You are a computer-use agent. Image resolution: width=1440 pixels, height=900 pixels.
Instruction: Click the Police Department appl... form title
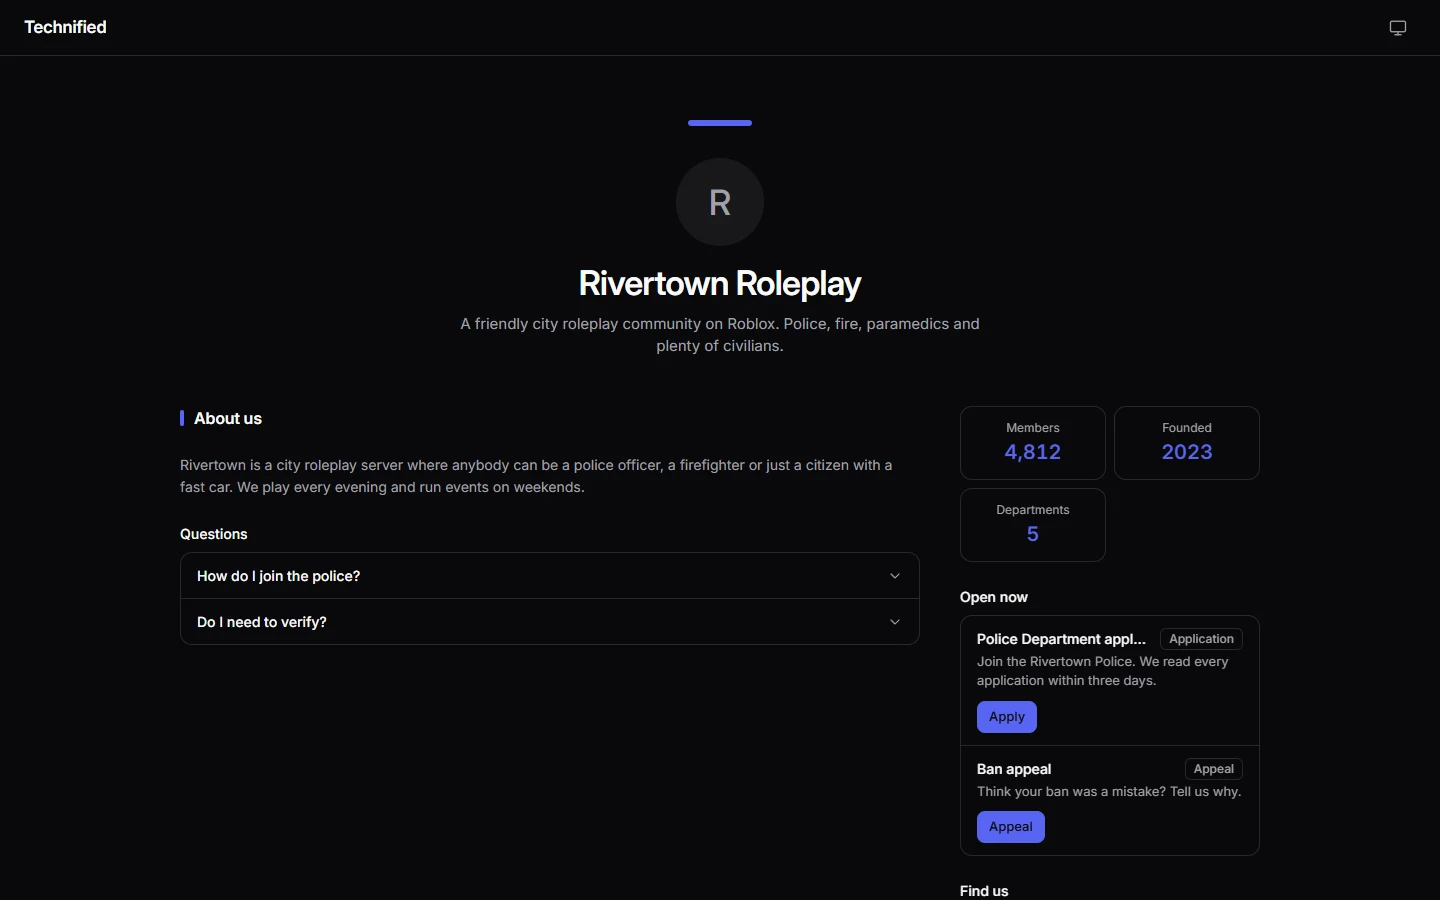(x=1062, y=639)
